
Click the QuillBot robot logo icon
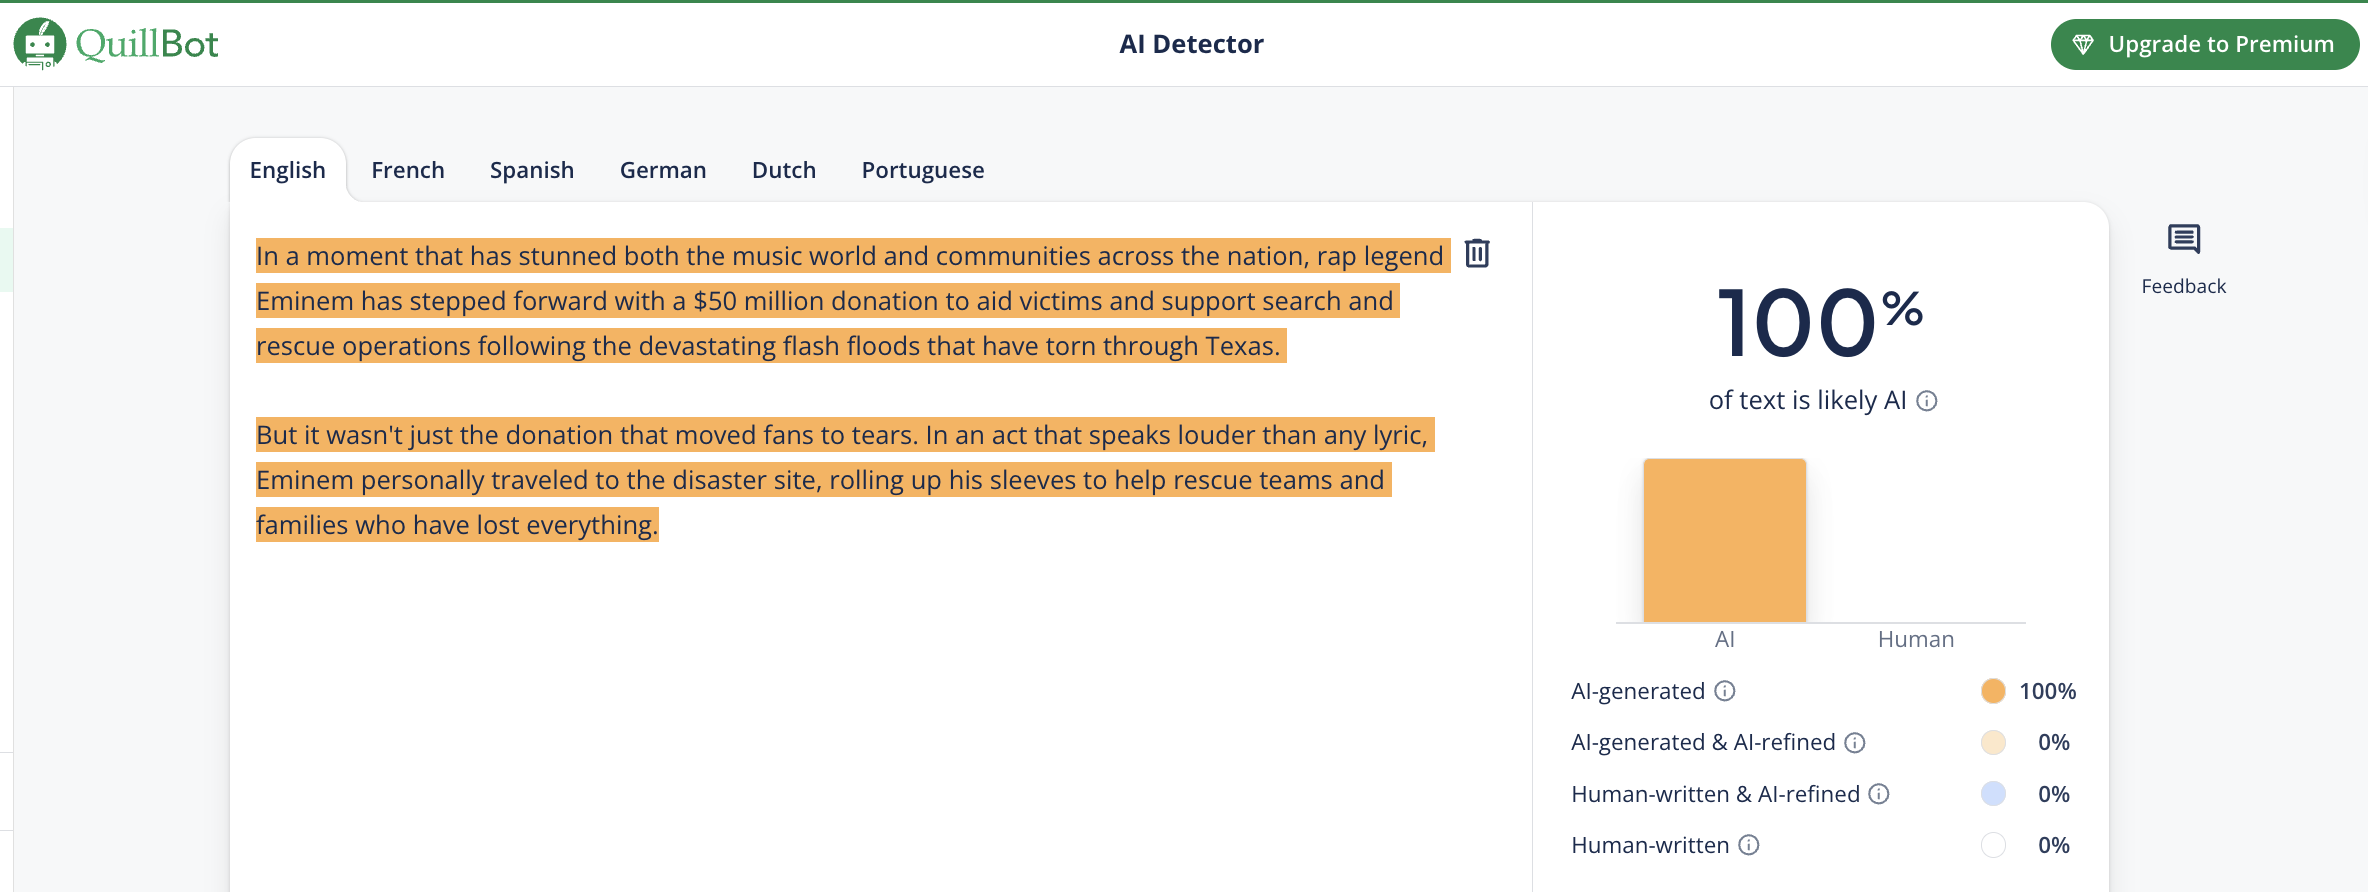(40, 44)
